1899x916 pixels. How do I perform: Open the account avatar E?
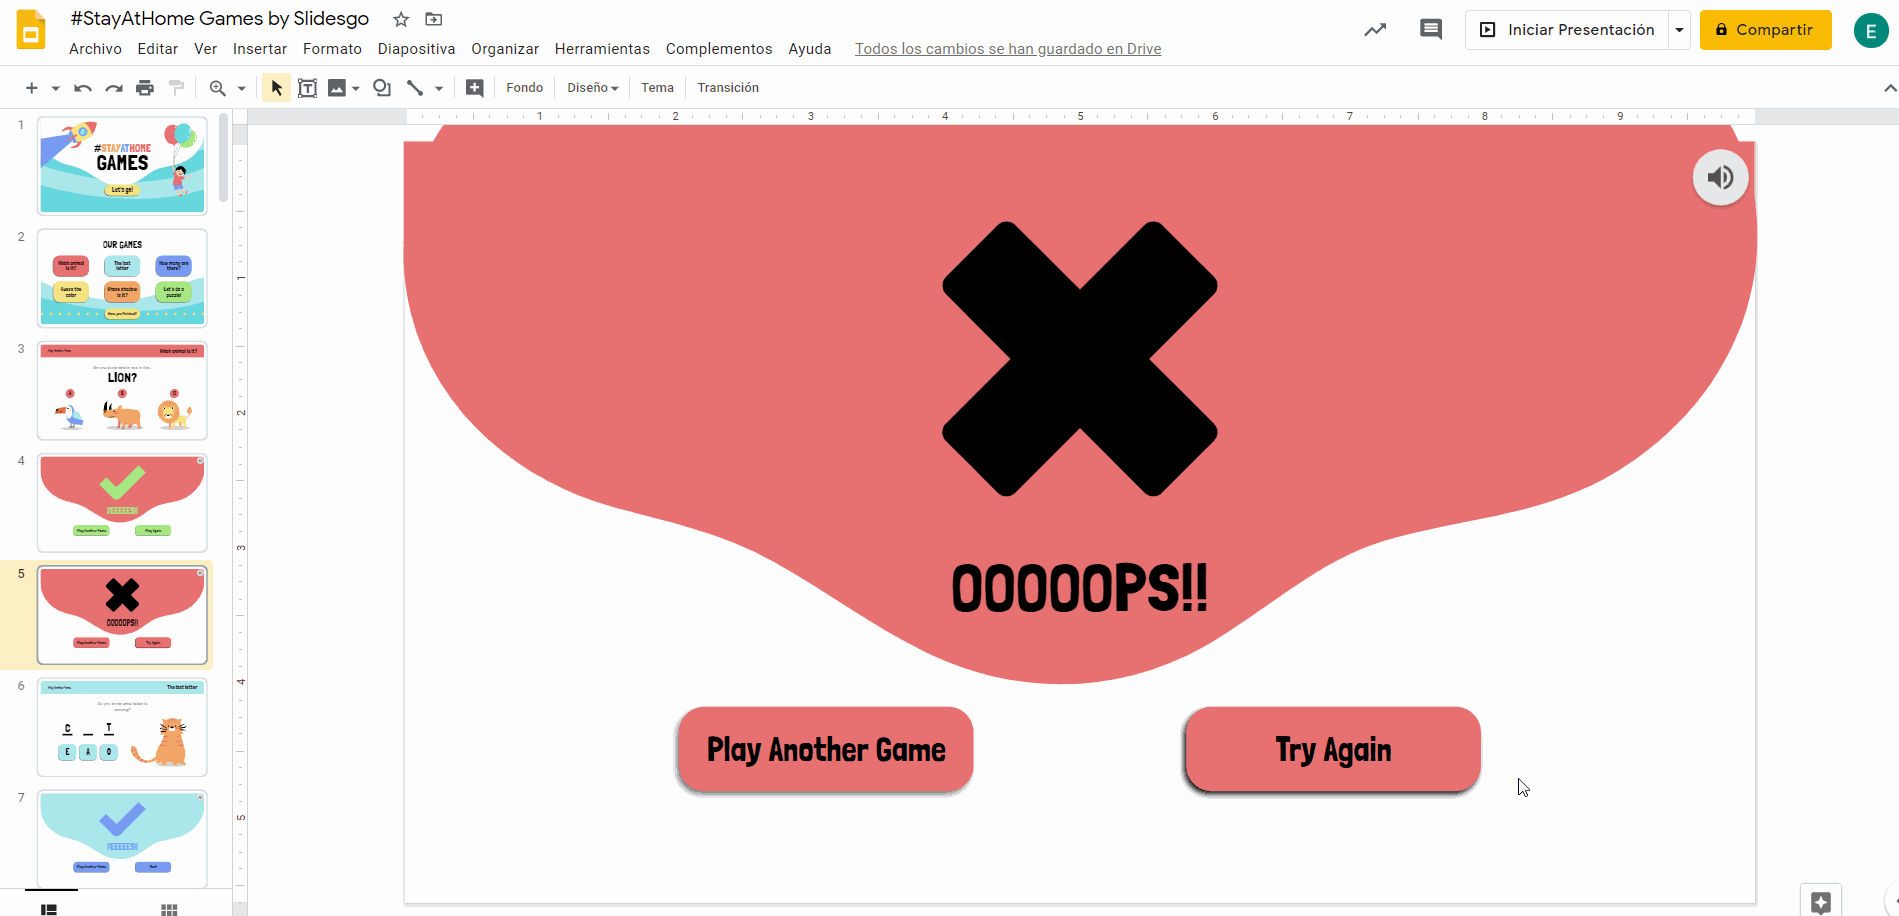1871,31
